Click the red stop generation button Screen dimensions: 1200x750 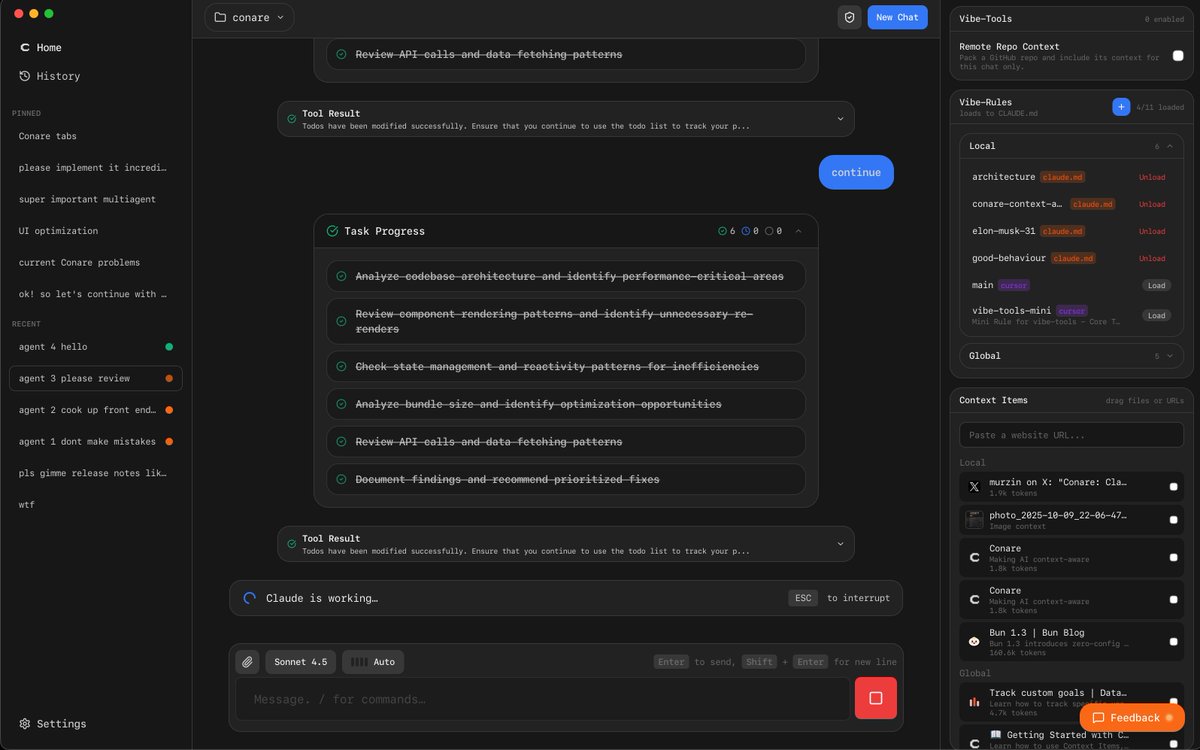tap(876, 698)
